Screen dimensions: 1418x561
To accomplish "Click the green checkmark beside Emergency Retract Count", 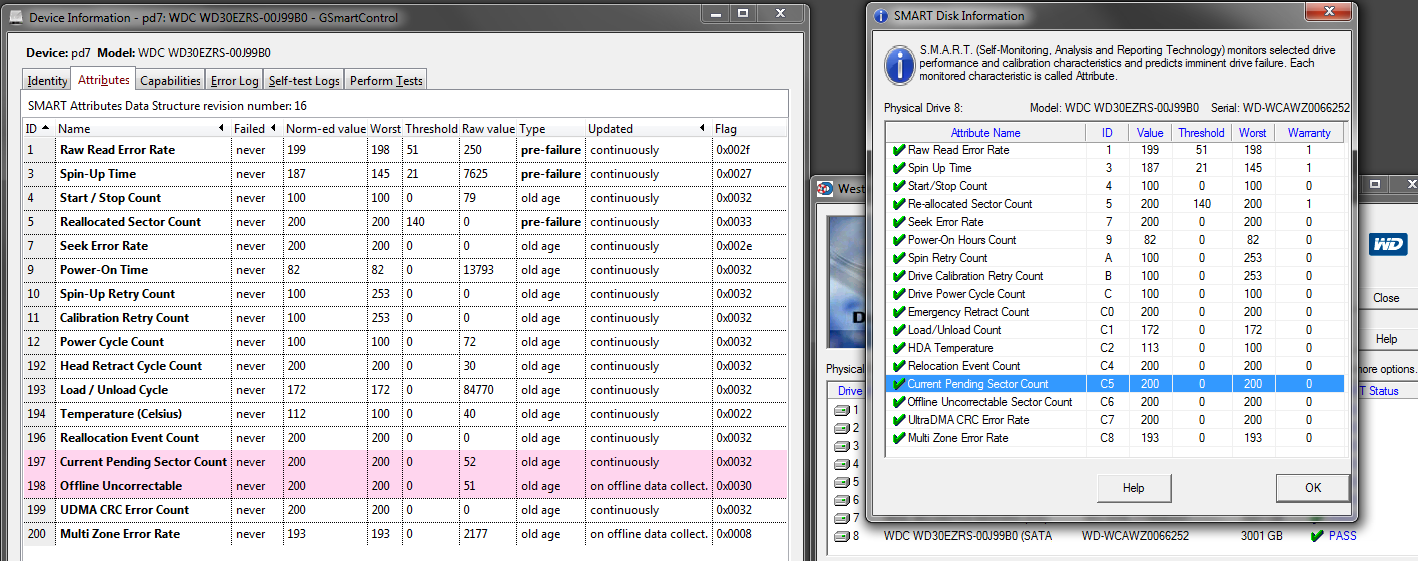I will [899, 312].
